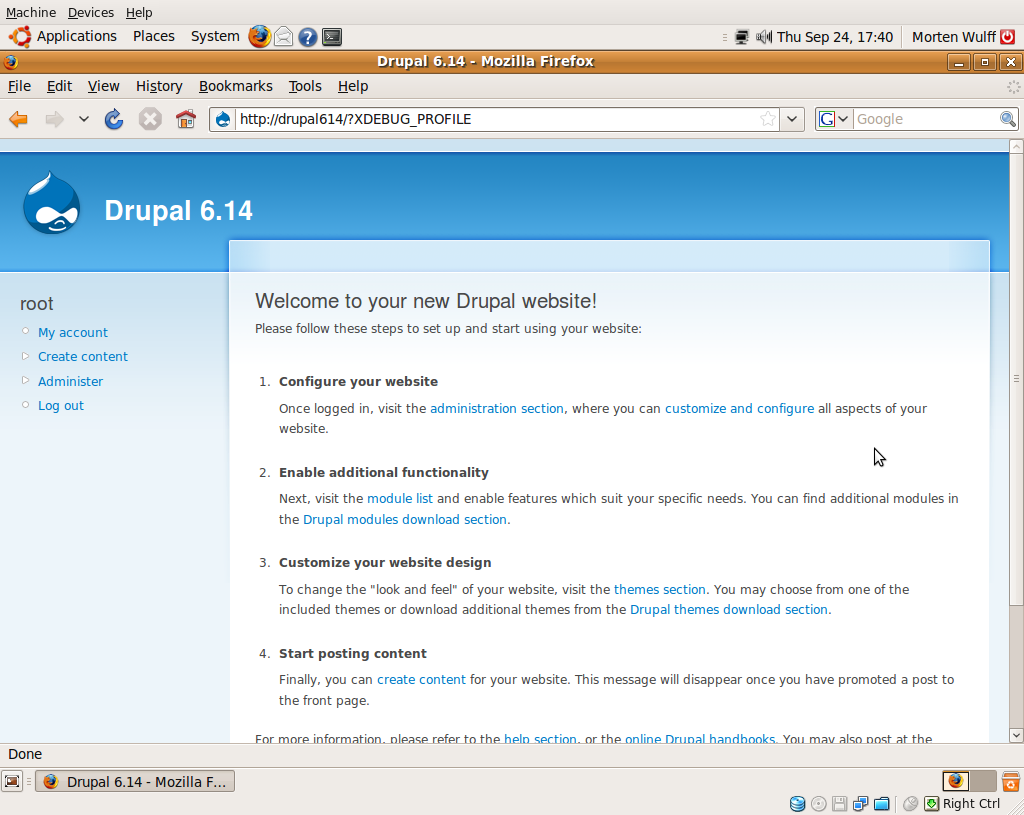The image size is (1024, 815).
Task: Click the Show Desktop button in bottom panel
Action: [x=12, y=781]
